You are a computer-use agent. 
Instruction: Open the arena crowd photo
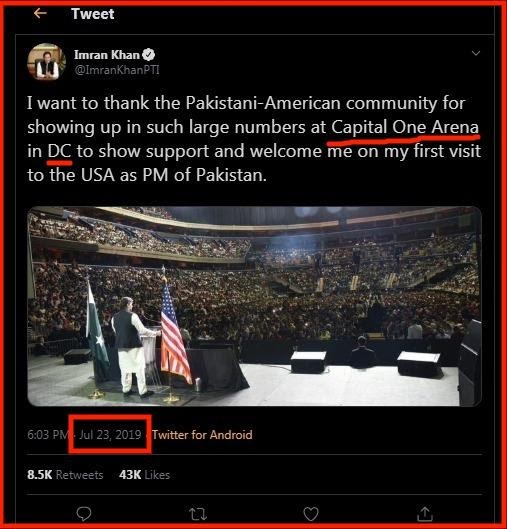click(x=254, y=306)
